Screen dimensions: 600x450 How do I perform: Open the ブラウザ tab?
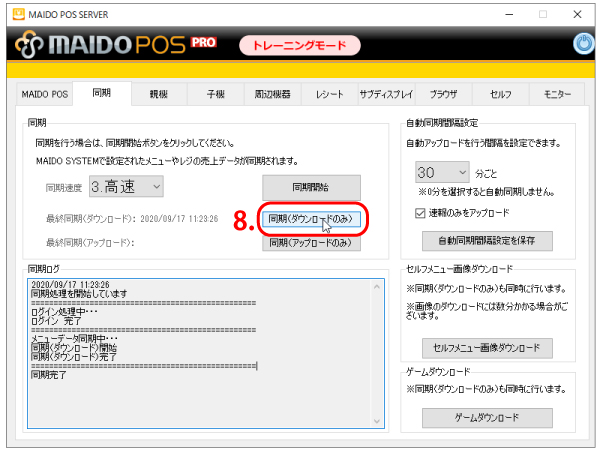coord(443,94)
